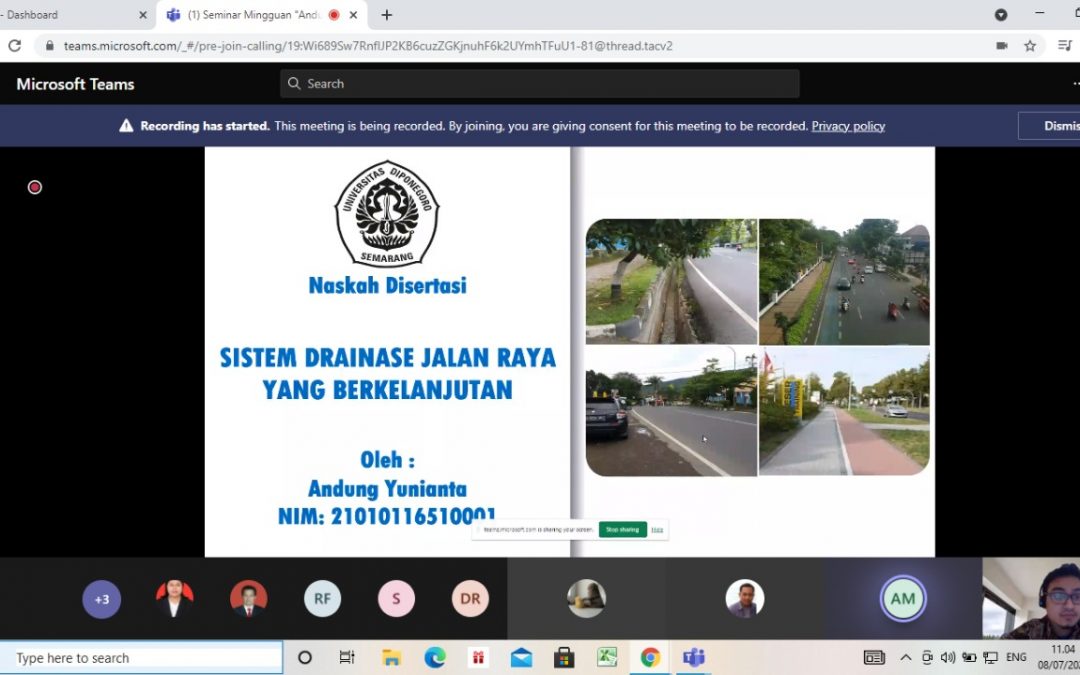Click the +3 more participants avatar
Viewport: 1080px width, 675px height.
point(101,599)
